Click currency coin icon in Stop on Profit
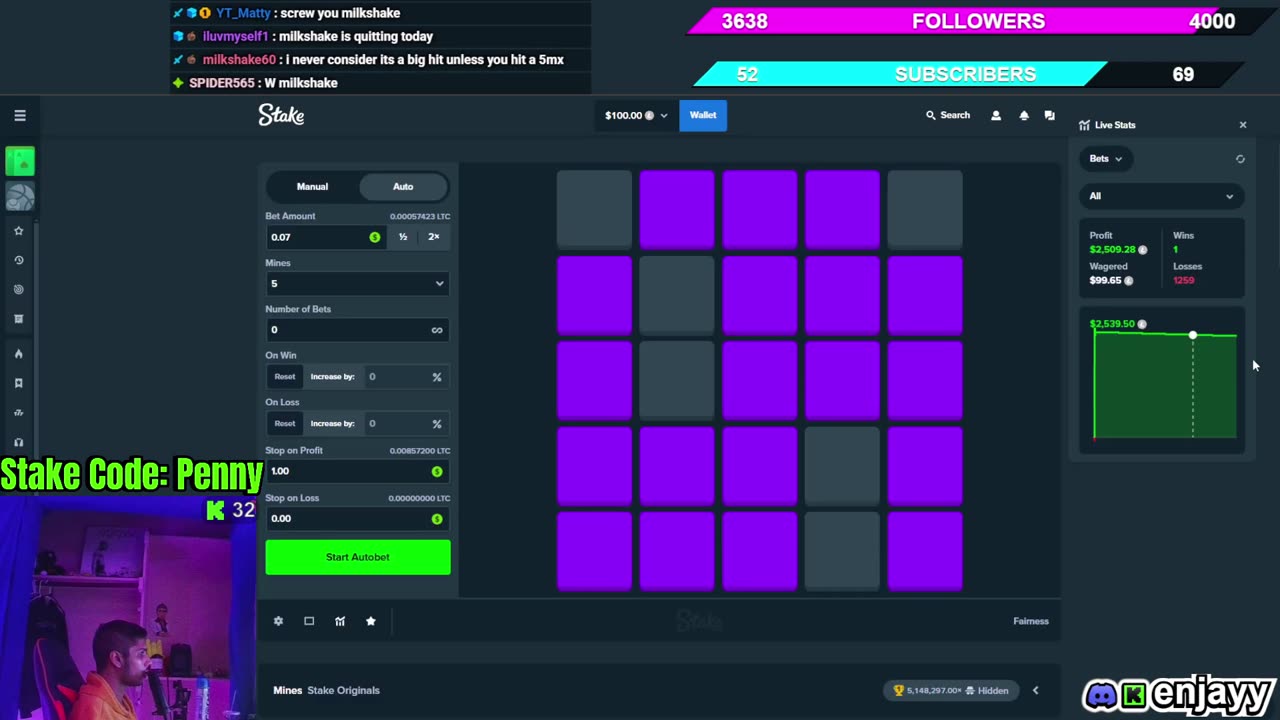Viewport: 1280px width, 720px height. pyautogui.click(x=437, y=471)
